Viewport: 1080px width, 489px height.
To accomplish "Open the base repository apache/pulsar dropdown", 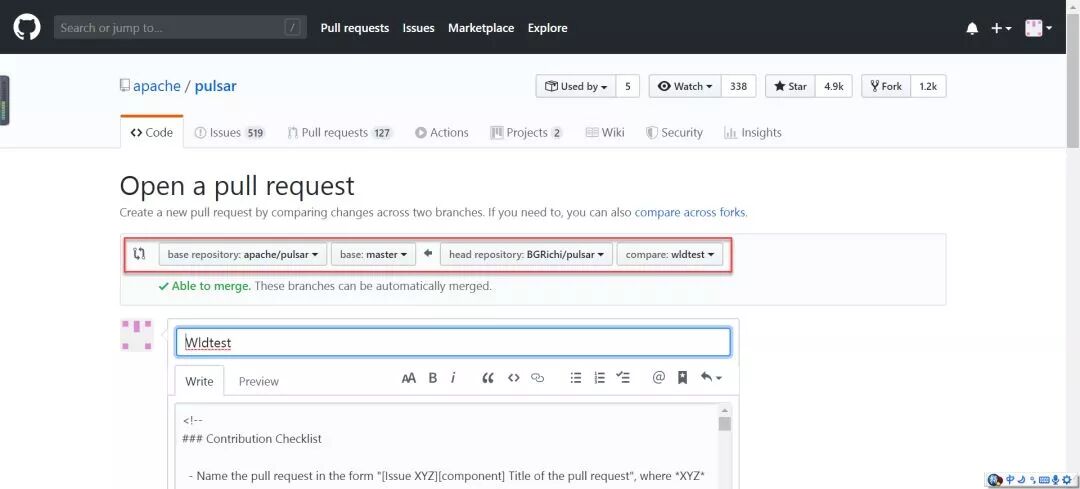I will (x=242, y=254).
